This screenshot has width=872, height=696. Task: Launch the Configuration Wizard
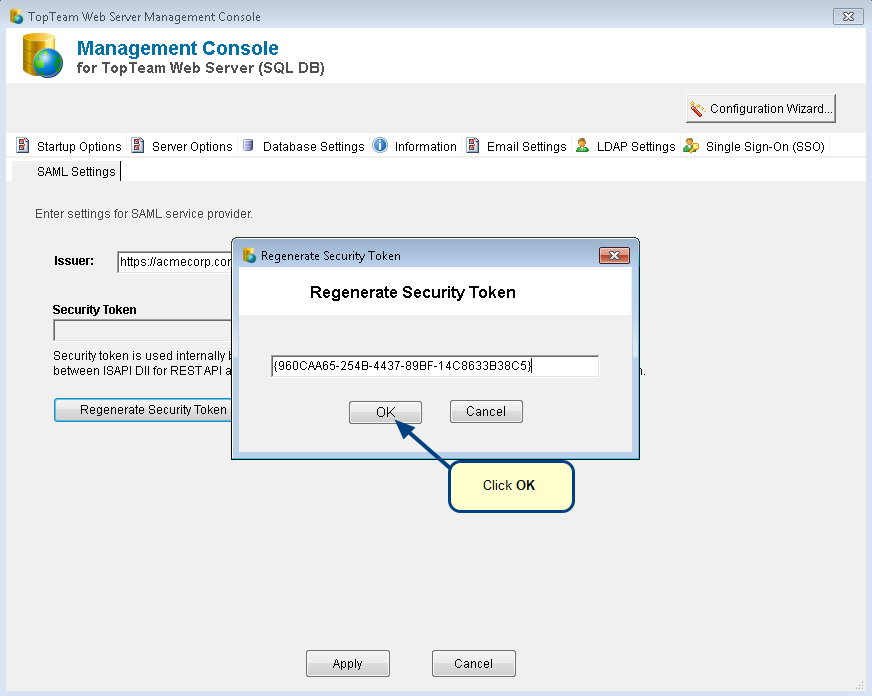pos(761,108)
